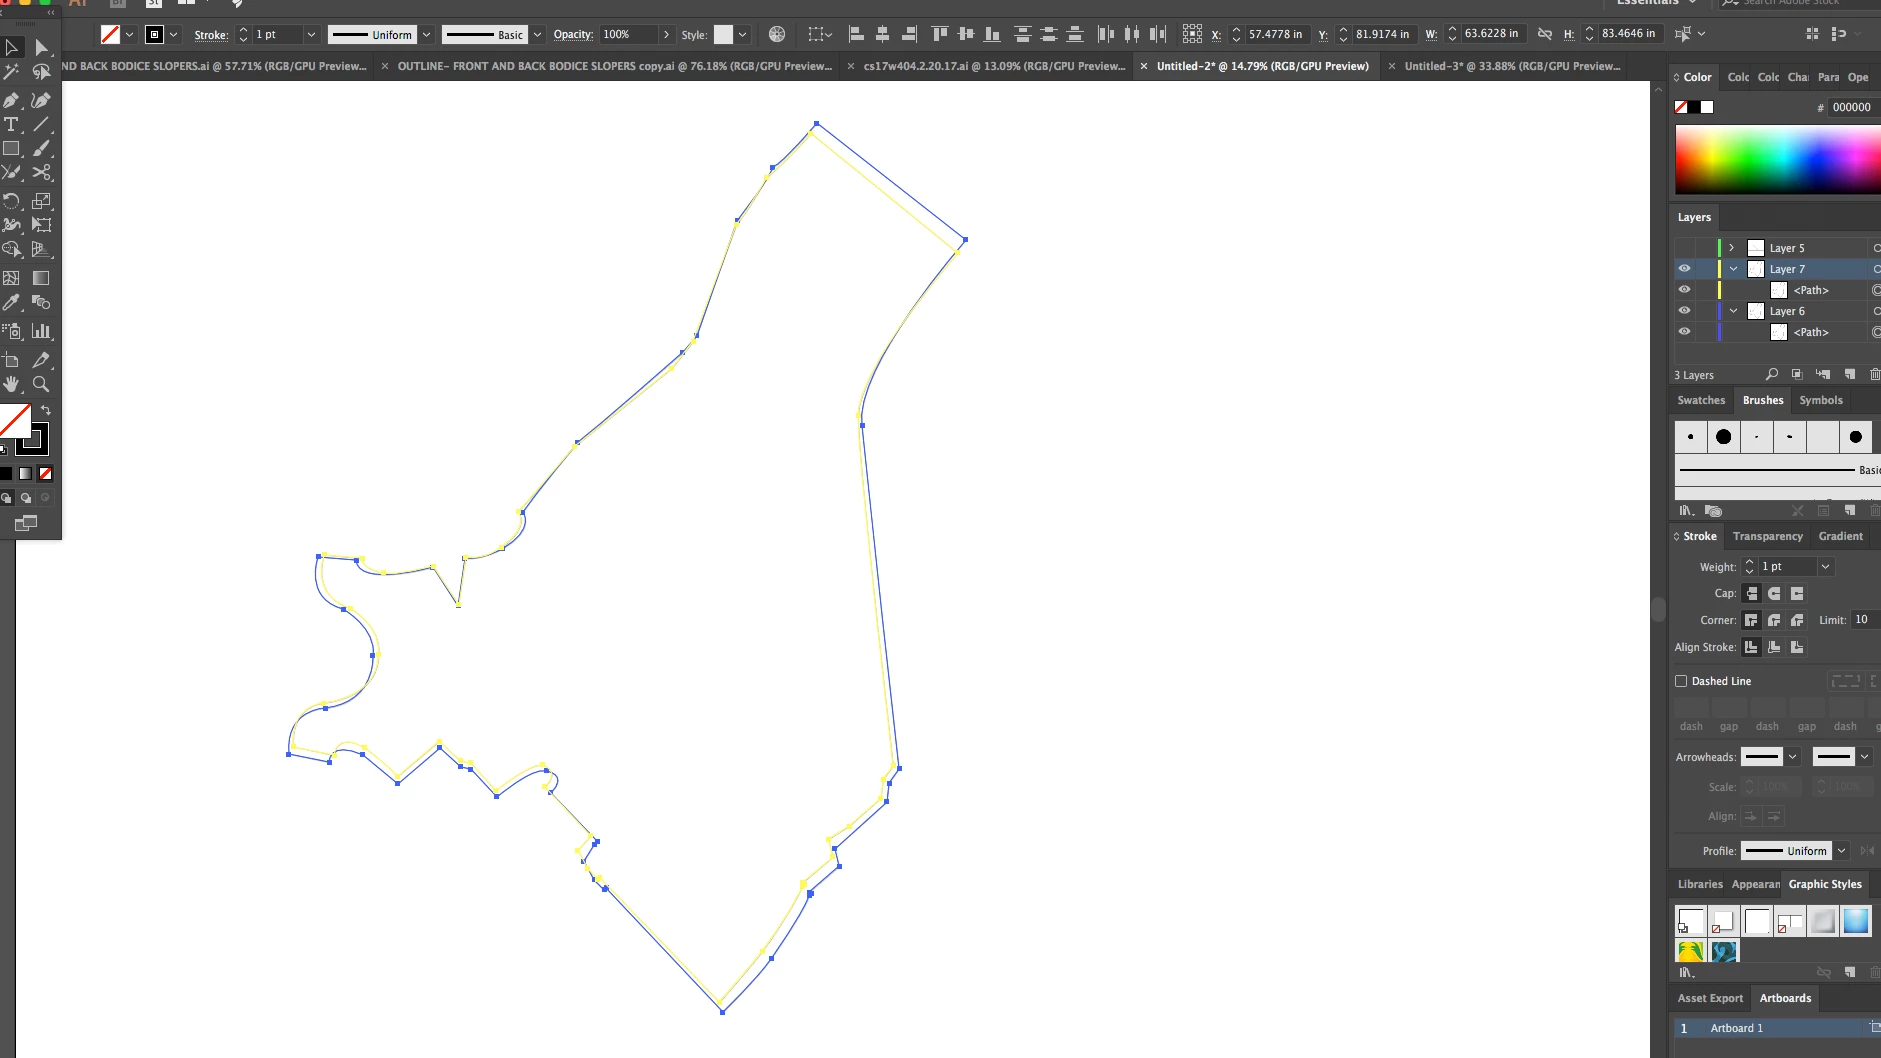This screenshot has width=1881, height=1058.
Task: Open the Opacity value flyout arrow
Action: click(x=667, y=34)
